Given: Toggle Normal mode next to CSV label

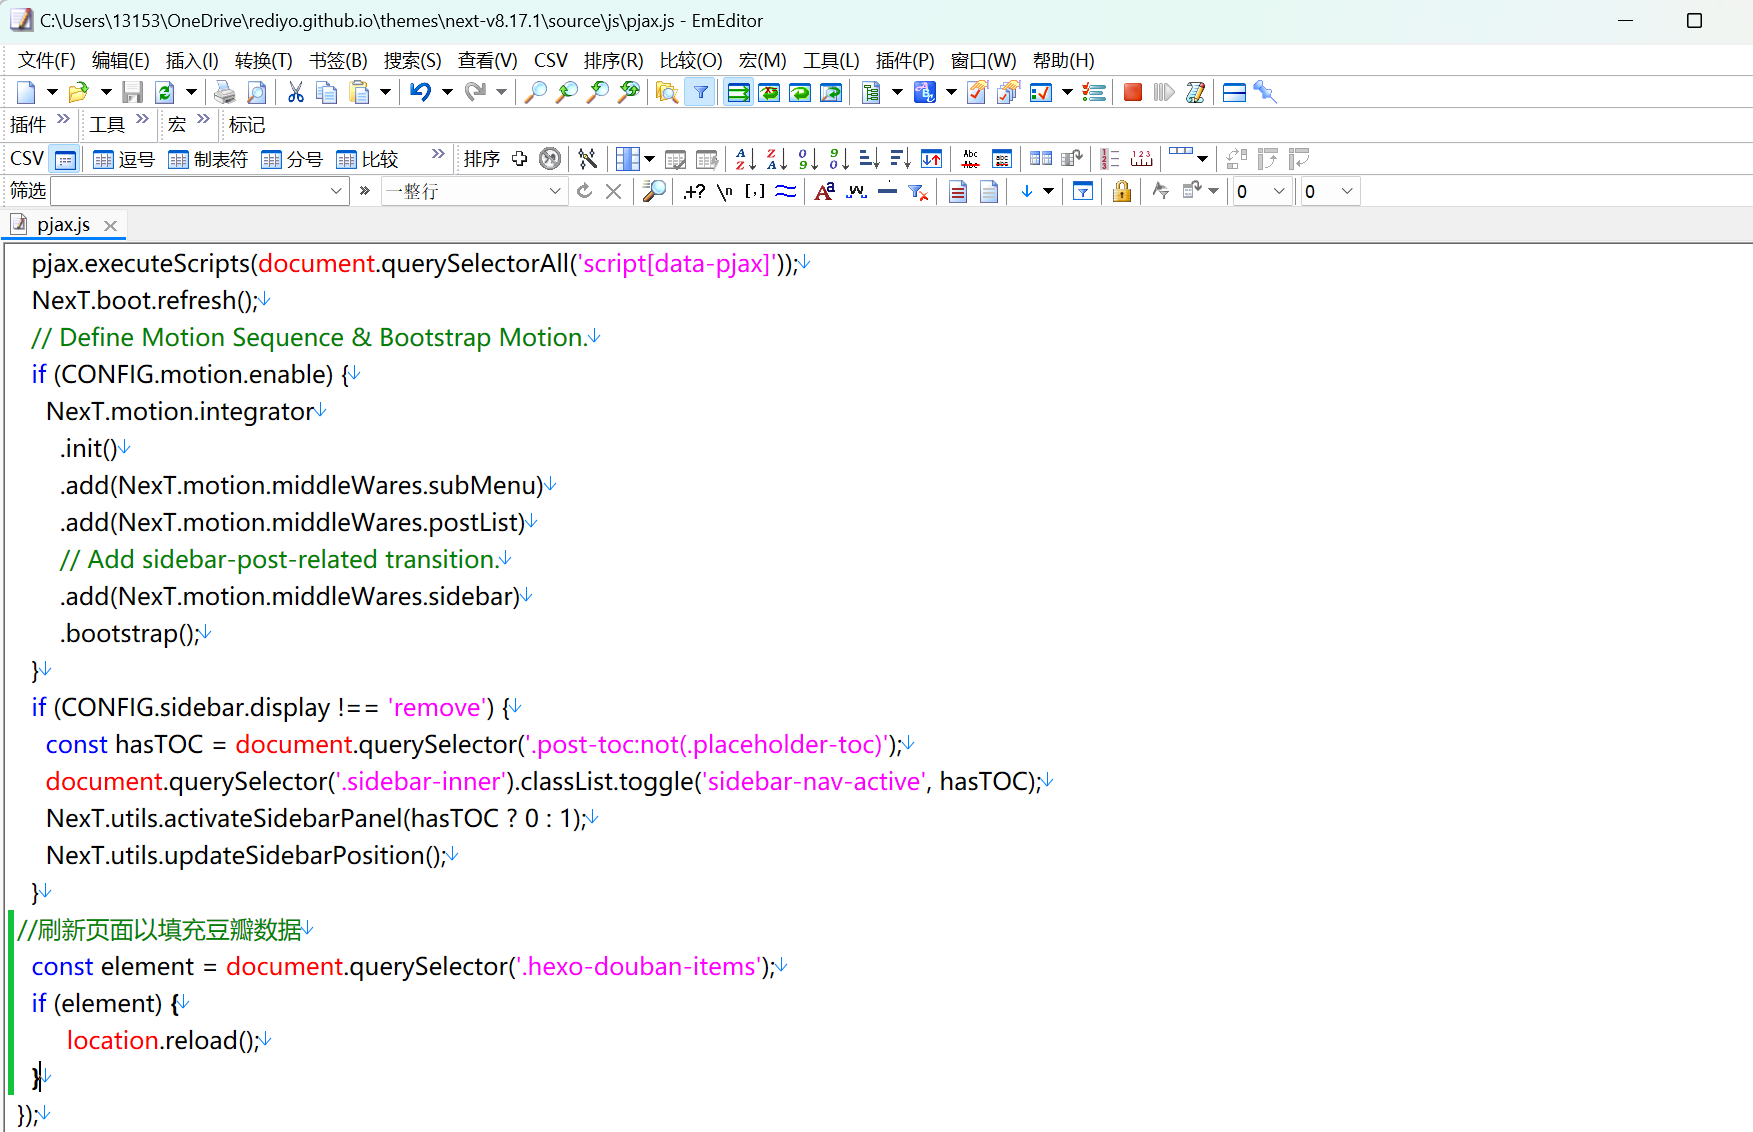Looking at the screenshot, I should point(65,159).
